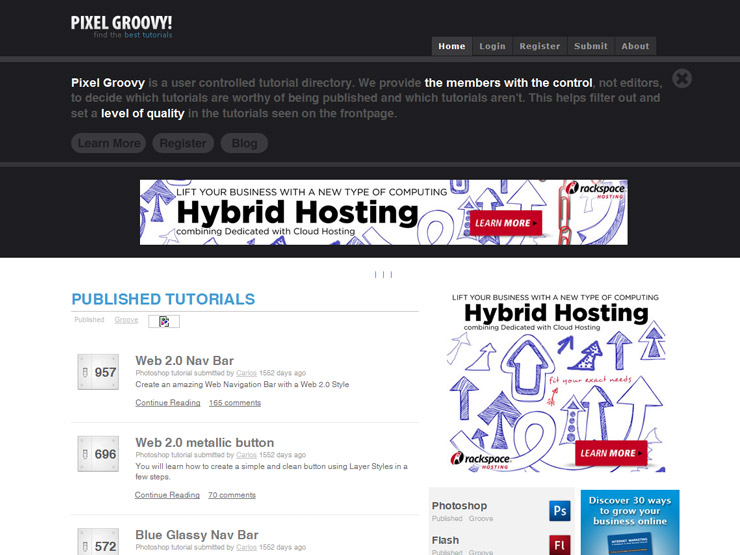Viewport: 740px width, 555px height.
Task: Continue Reading for Web 2.0 metallic button
Action: 167,495
